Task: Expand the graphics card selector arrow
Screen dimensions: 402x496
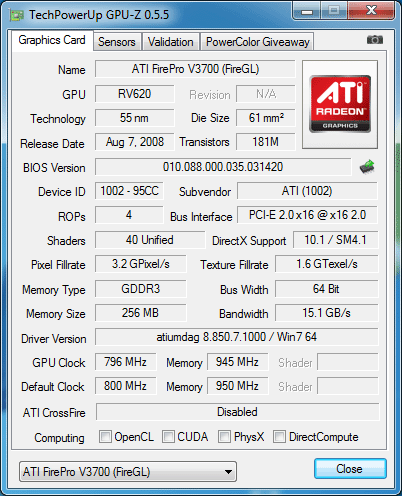Action: pos(228,472)
